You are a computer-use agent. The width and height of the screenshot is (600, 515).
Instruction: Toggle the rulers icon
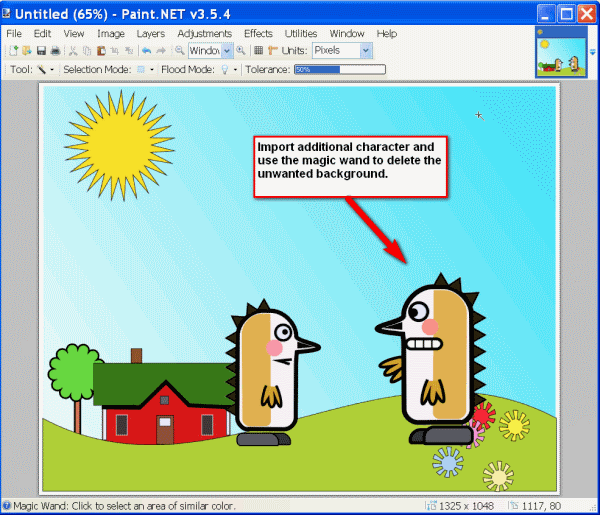click(272, 51)
